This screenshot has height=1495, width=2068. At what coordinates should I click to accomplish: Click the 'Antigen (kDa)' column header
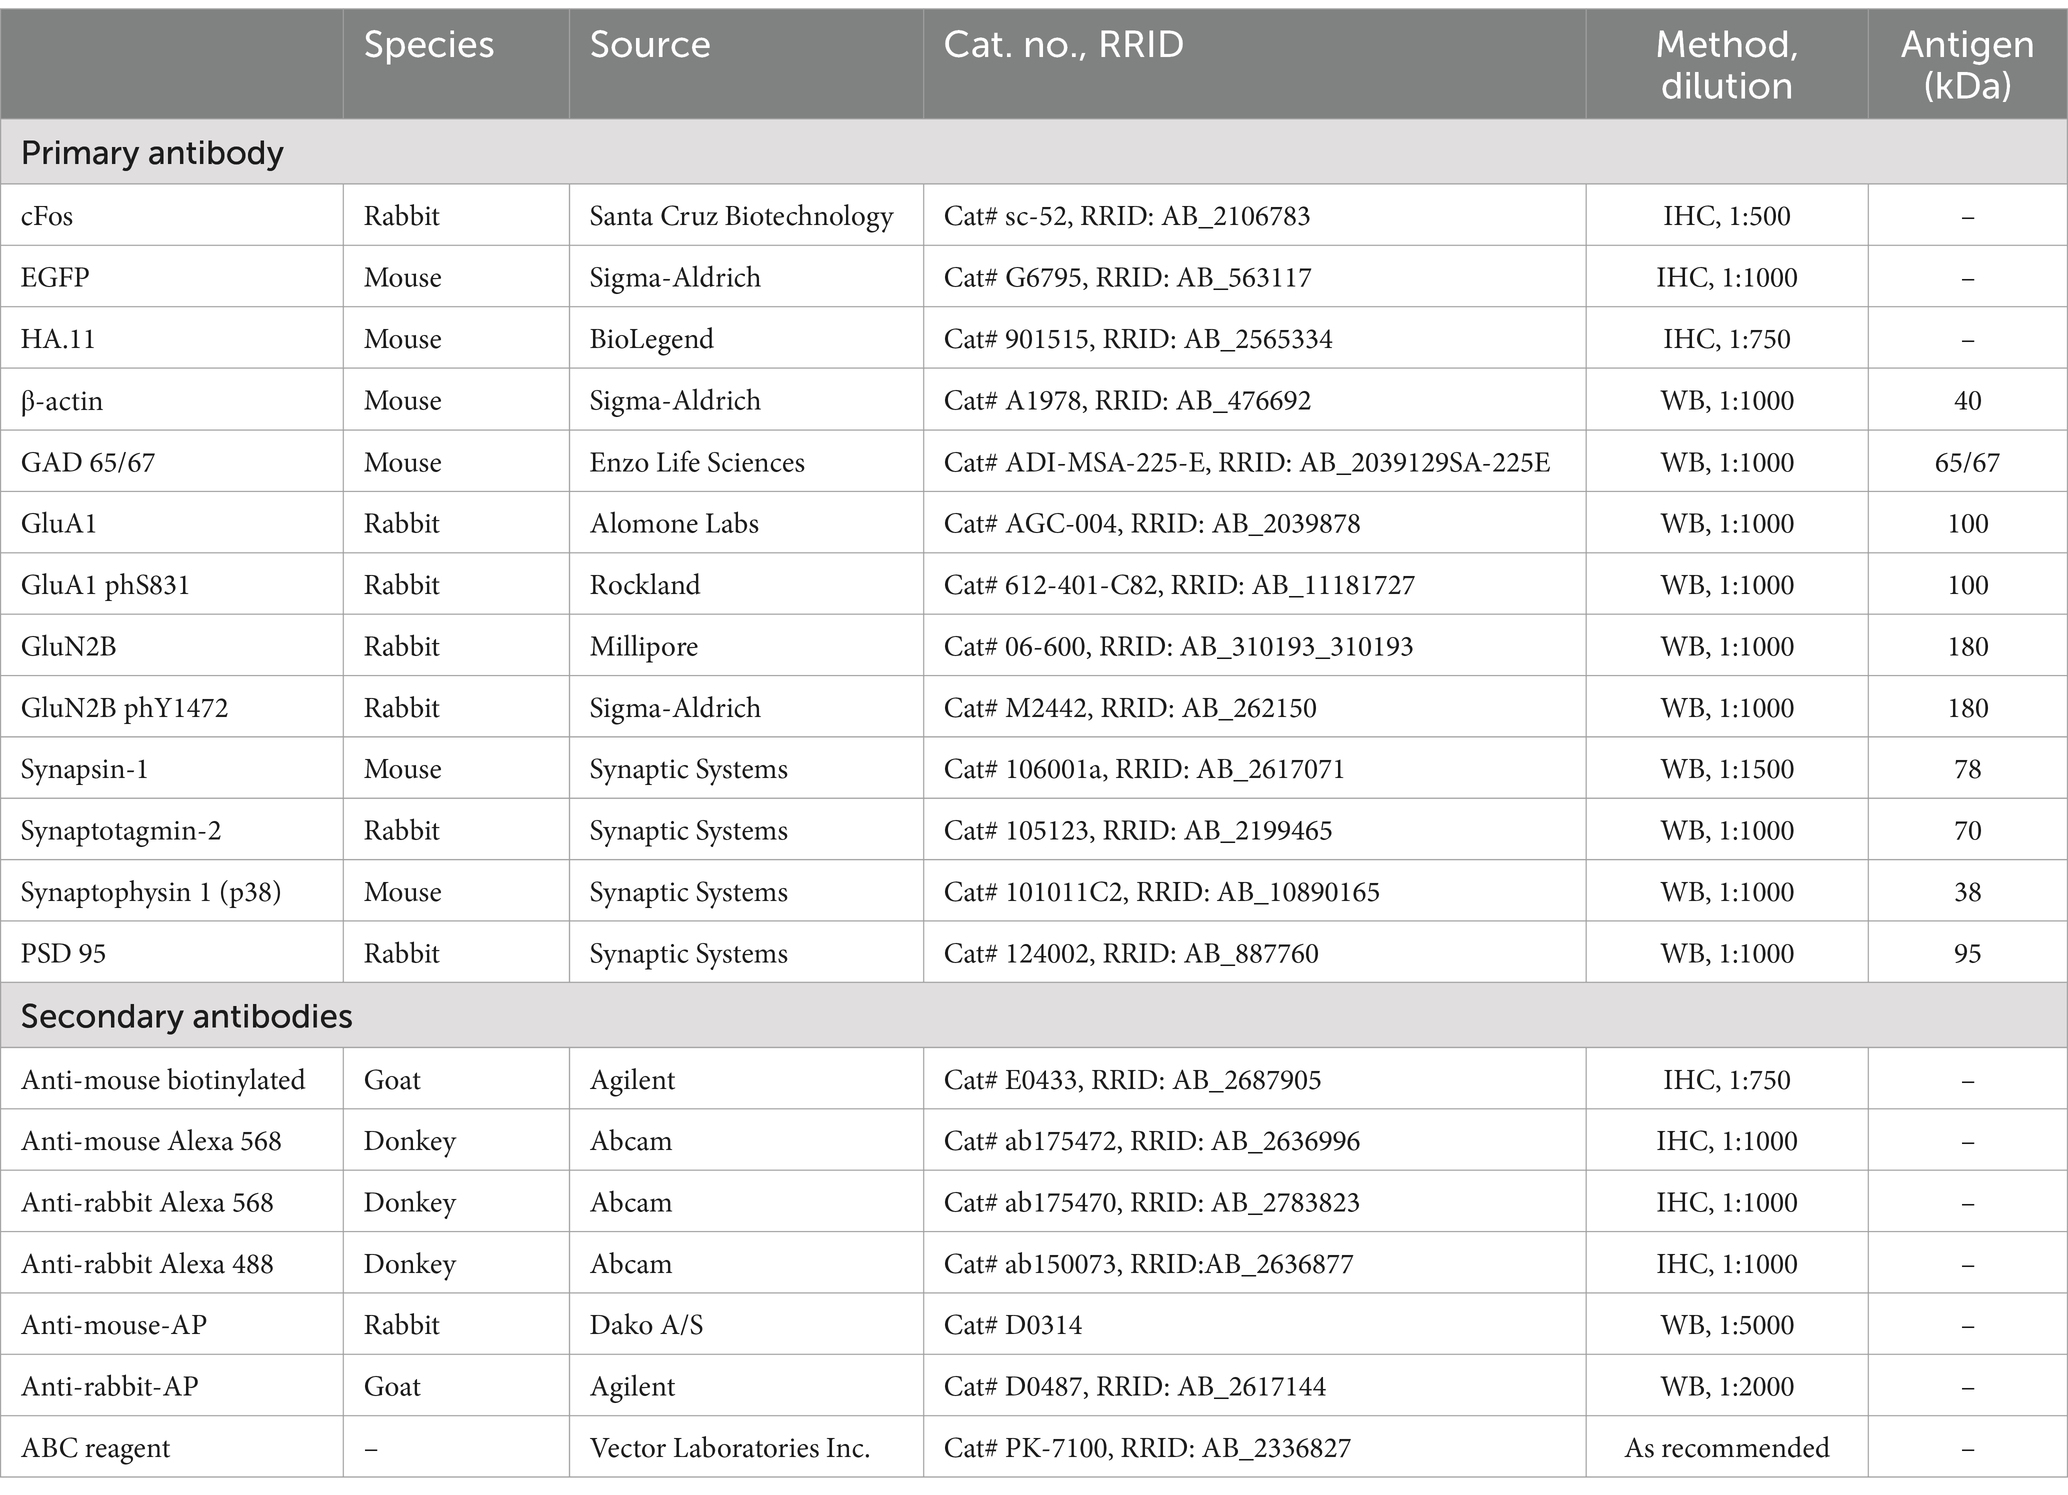1968,65
